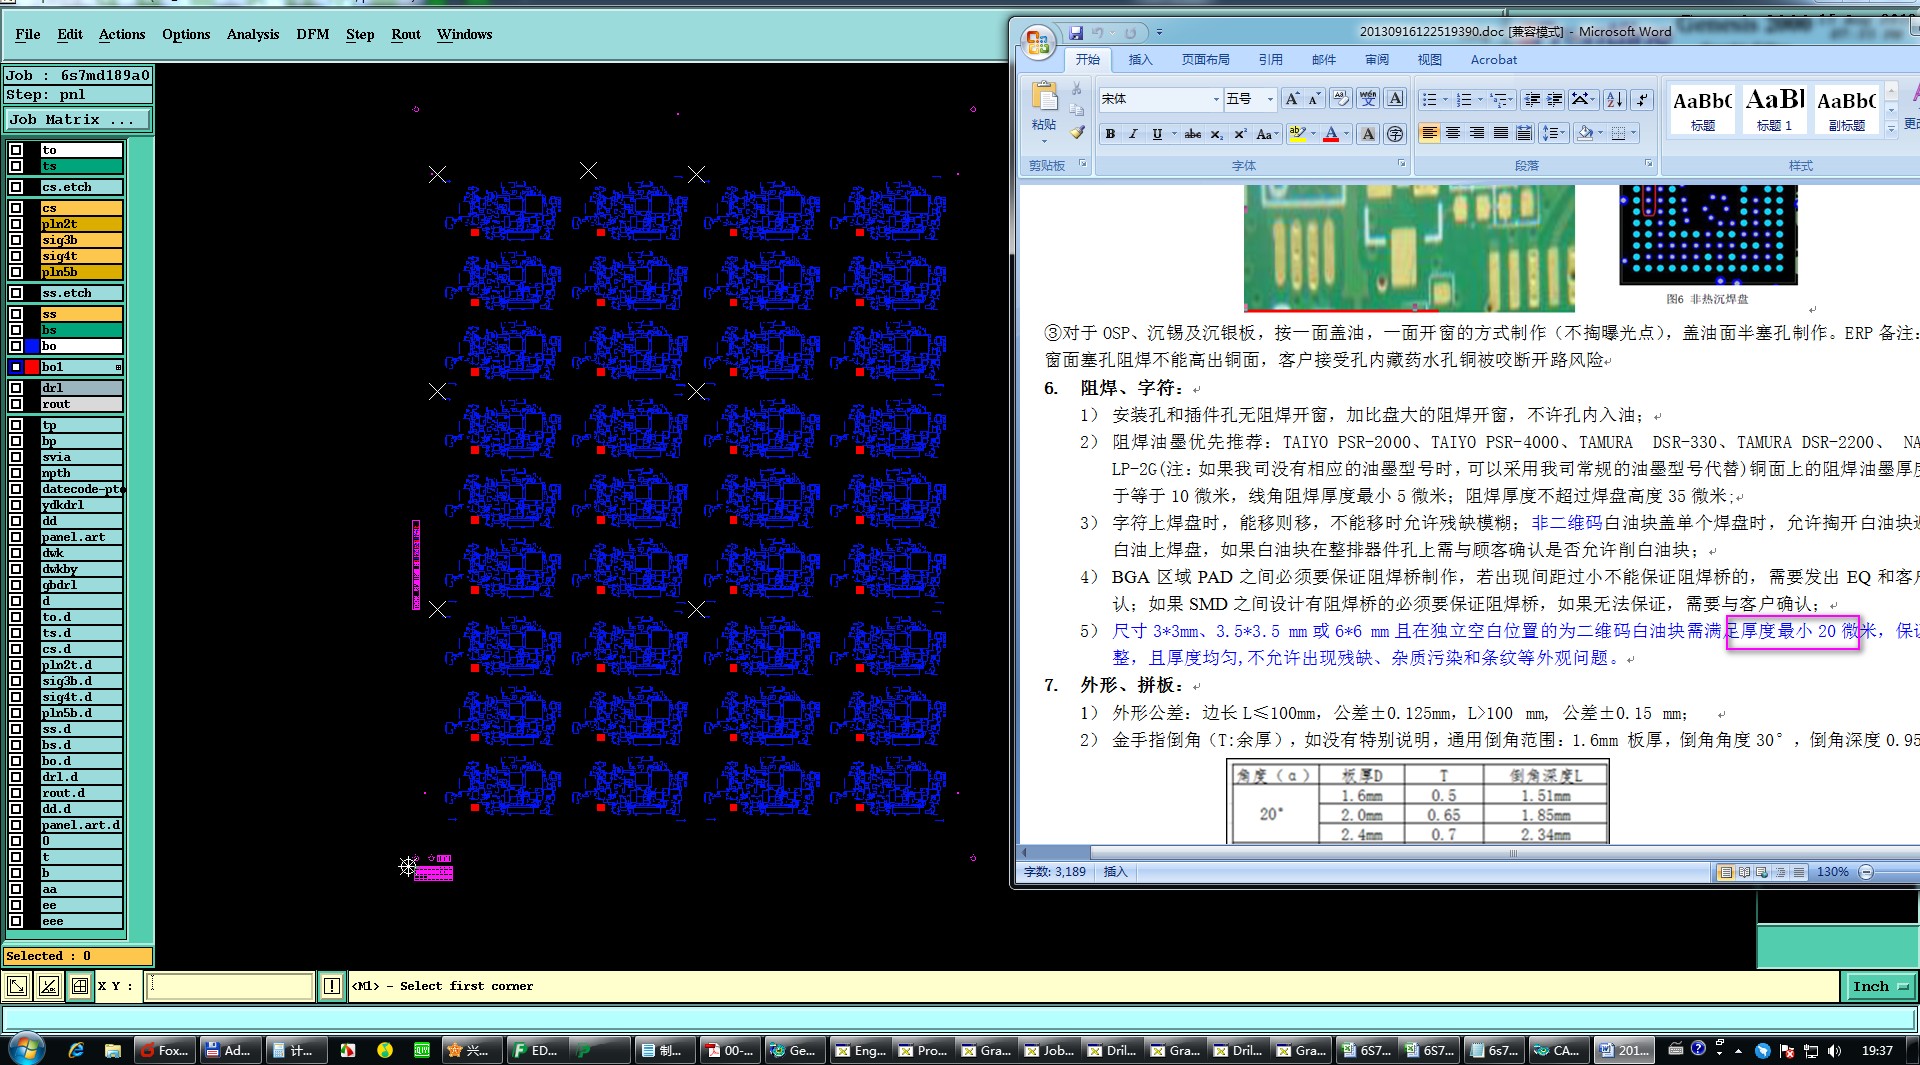Apply the 标题 1 style
1920x1065 pixels.
tap(1775, 108)
